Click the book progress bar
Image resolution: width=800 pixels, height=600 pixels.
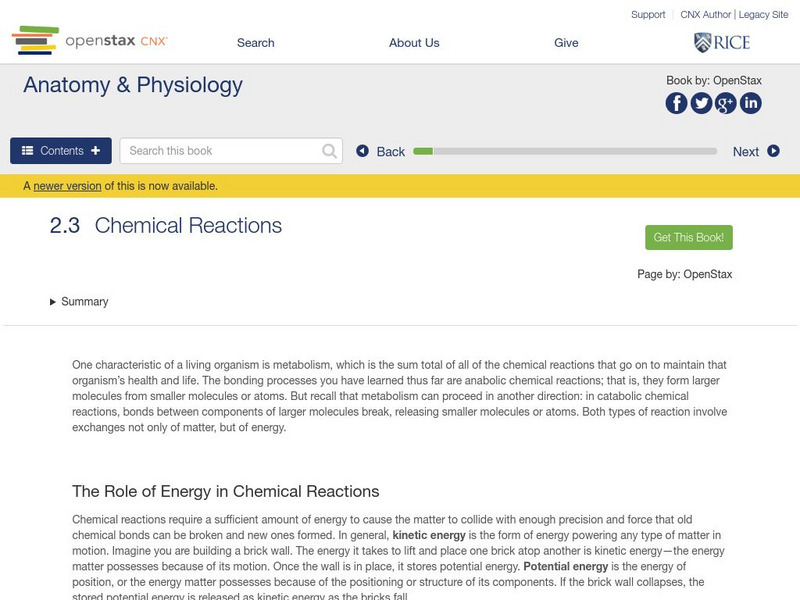(565, 151)
